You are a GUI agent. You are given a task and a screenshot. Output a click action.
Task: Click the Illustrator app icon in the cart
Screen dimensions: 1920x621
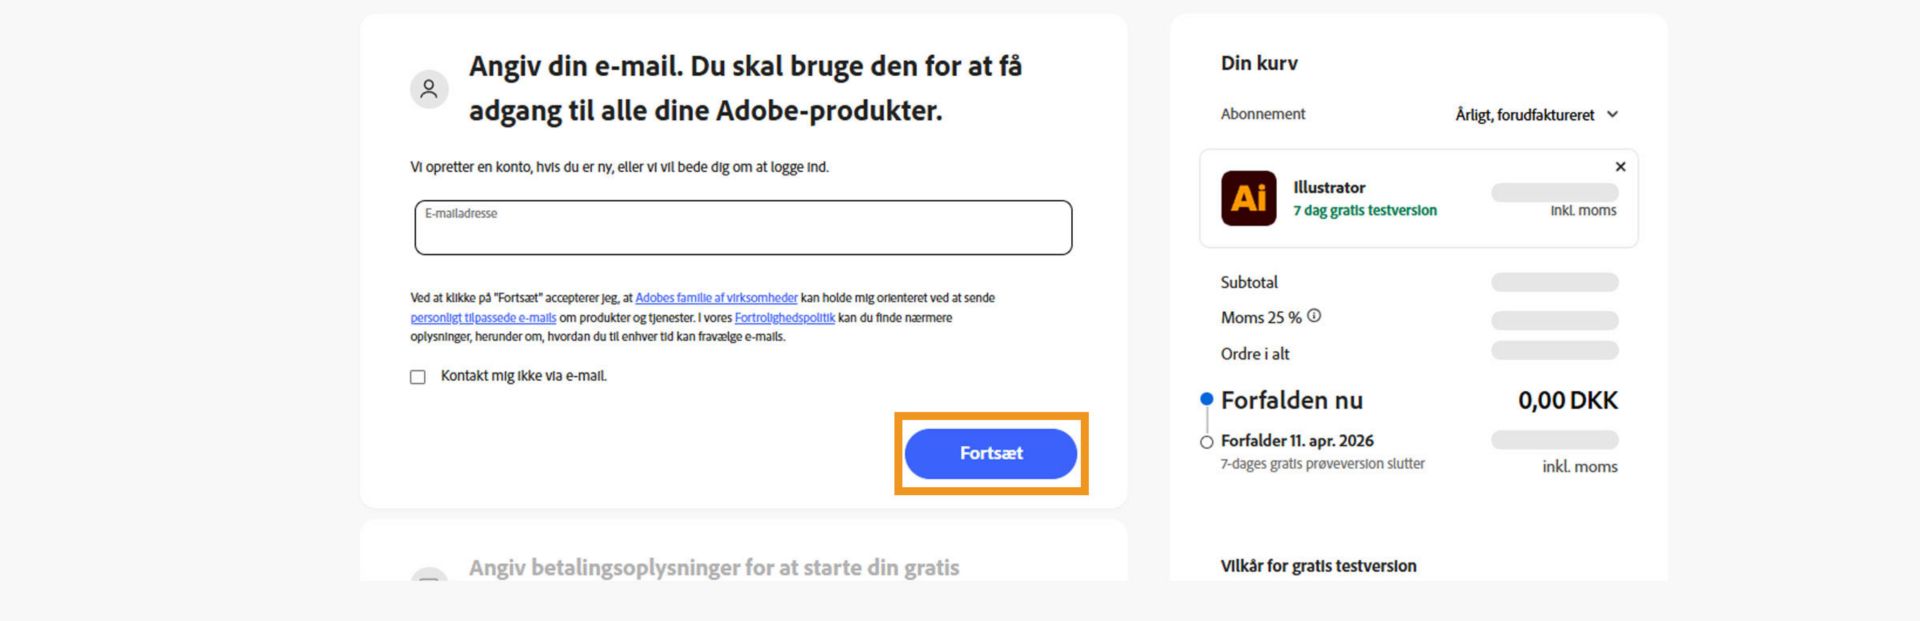[x=1246, y=198]
